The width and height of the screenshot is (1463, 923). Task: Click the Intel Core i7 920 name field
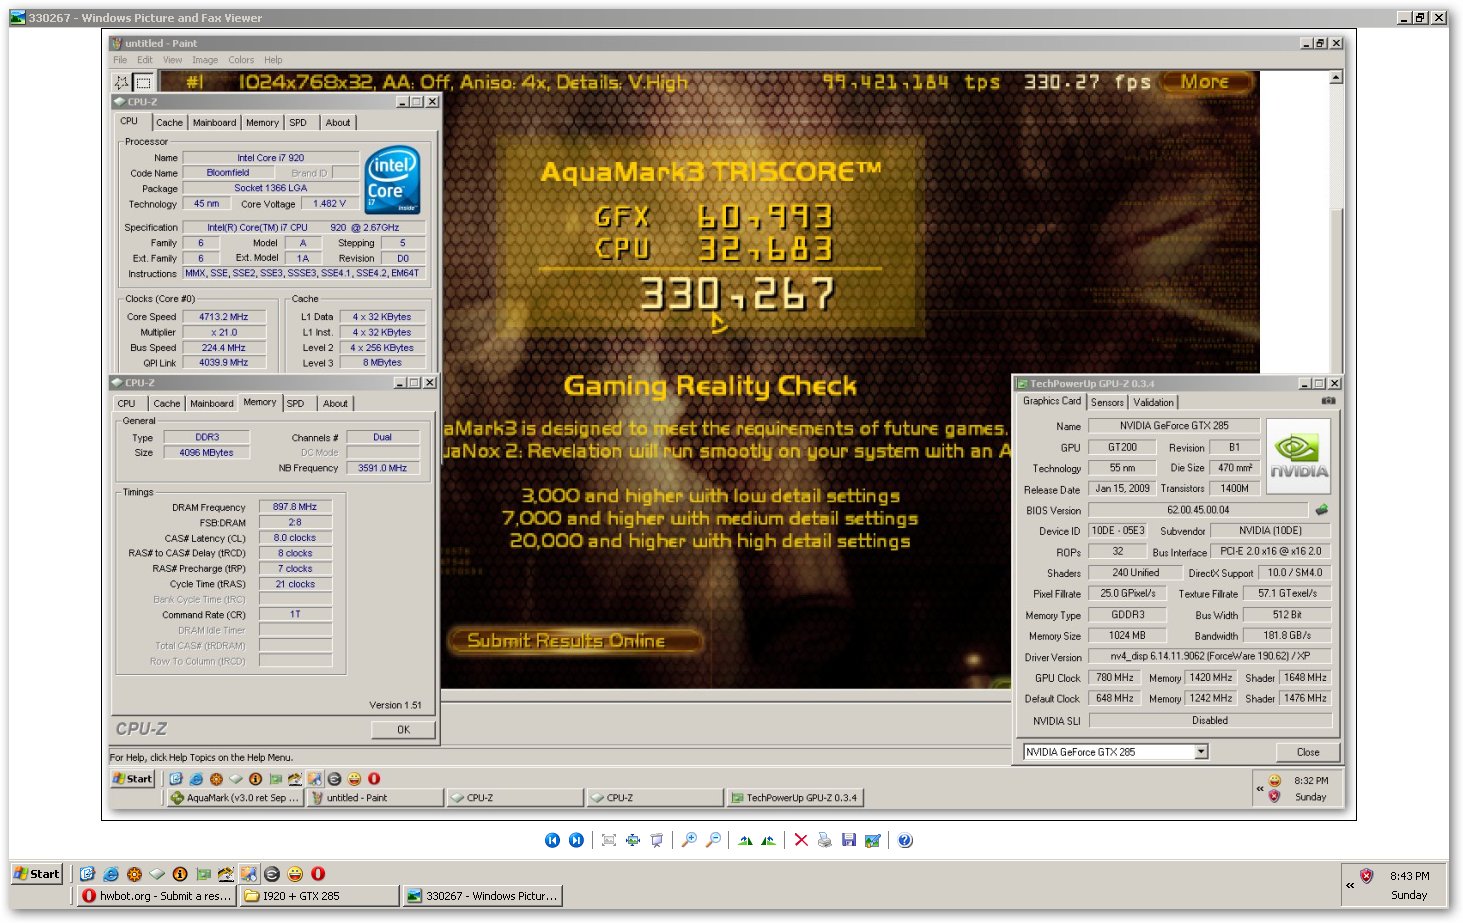click(270, 158)
